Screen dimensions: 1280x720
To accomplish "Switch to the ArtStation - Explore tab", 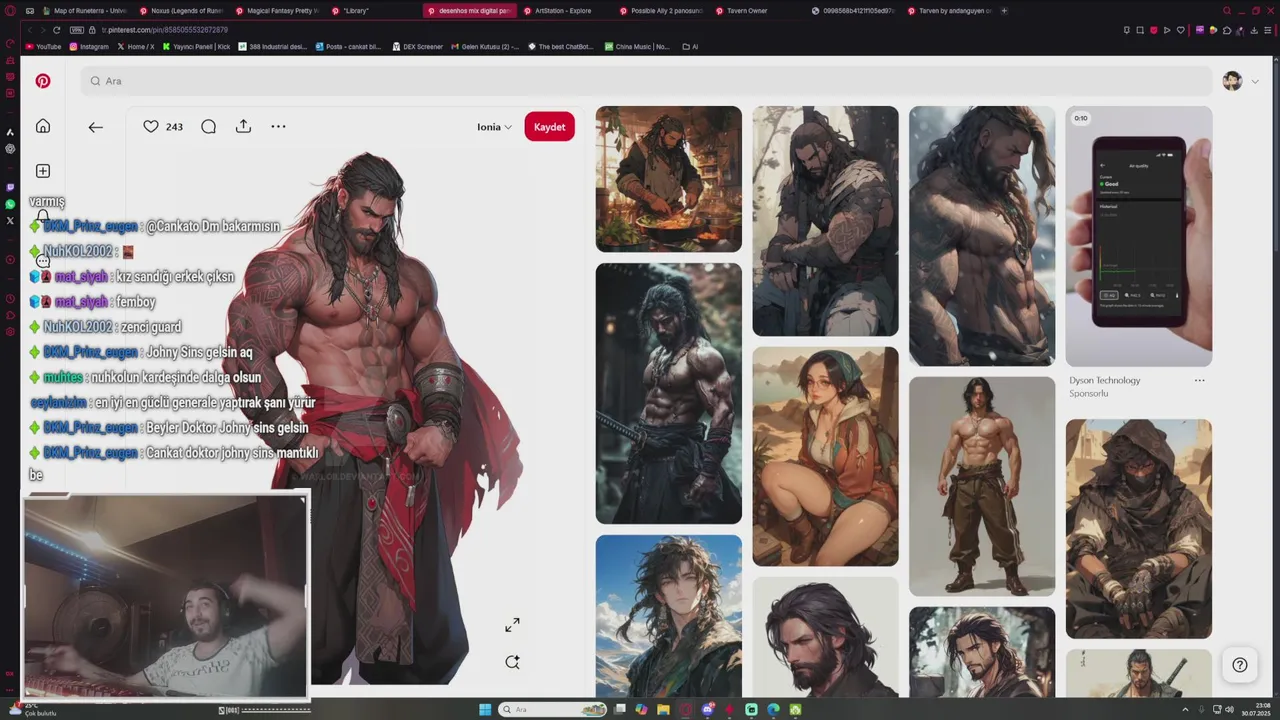I will coord(565,11).
